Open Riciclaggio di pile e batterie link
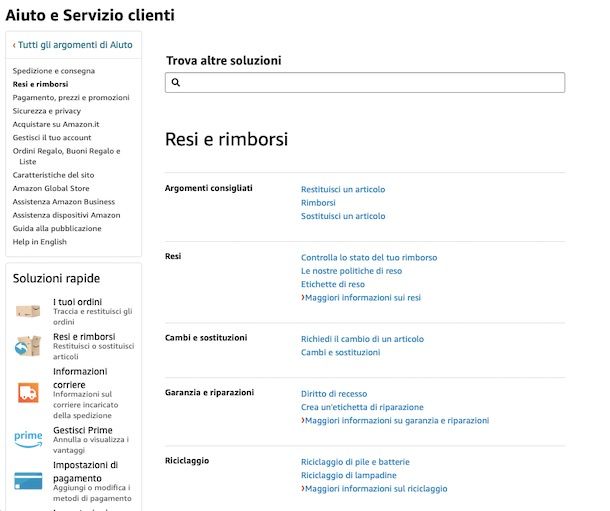Image resolution: width=610 pixels, height=511 pixels. pyautogui.click(x=355, y=462)
